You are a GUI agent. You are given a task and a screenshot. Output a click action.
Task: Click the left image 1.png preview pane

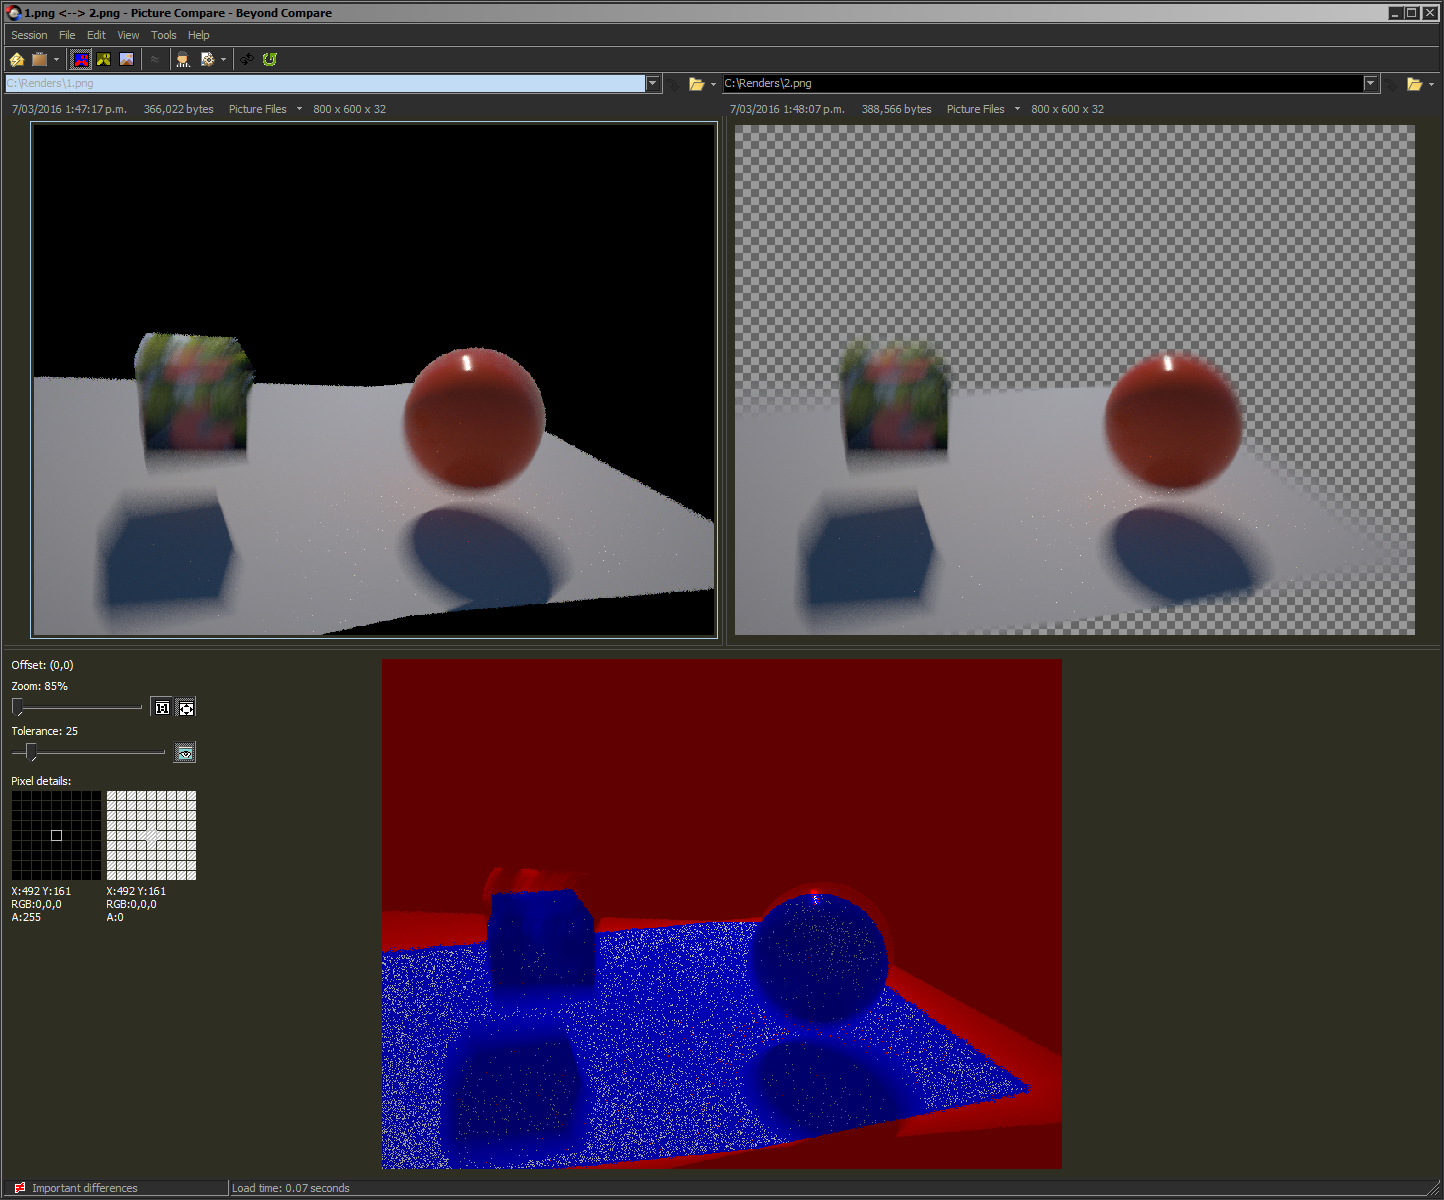click(374, 380)
